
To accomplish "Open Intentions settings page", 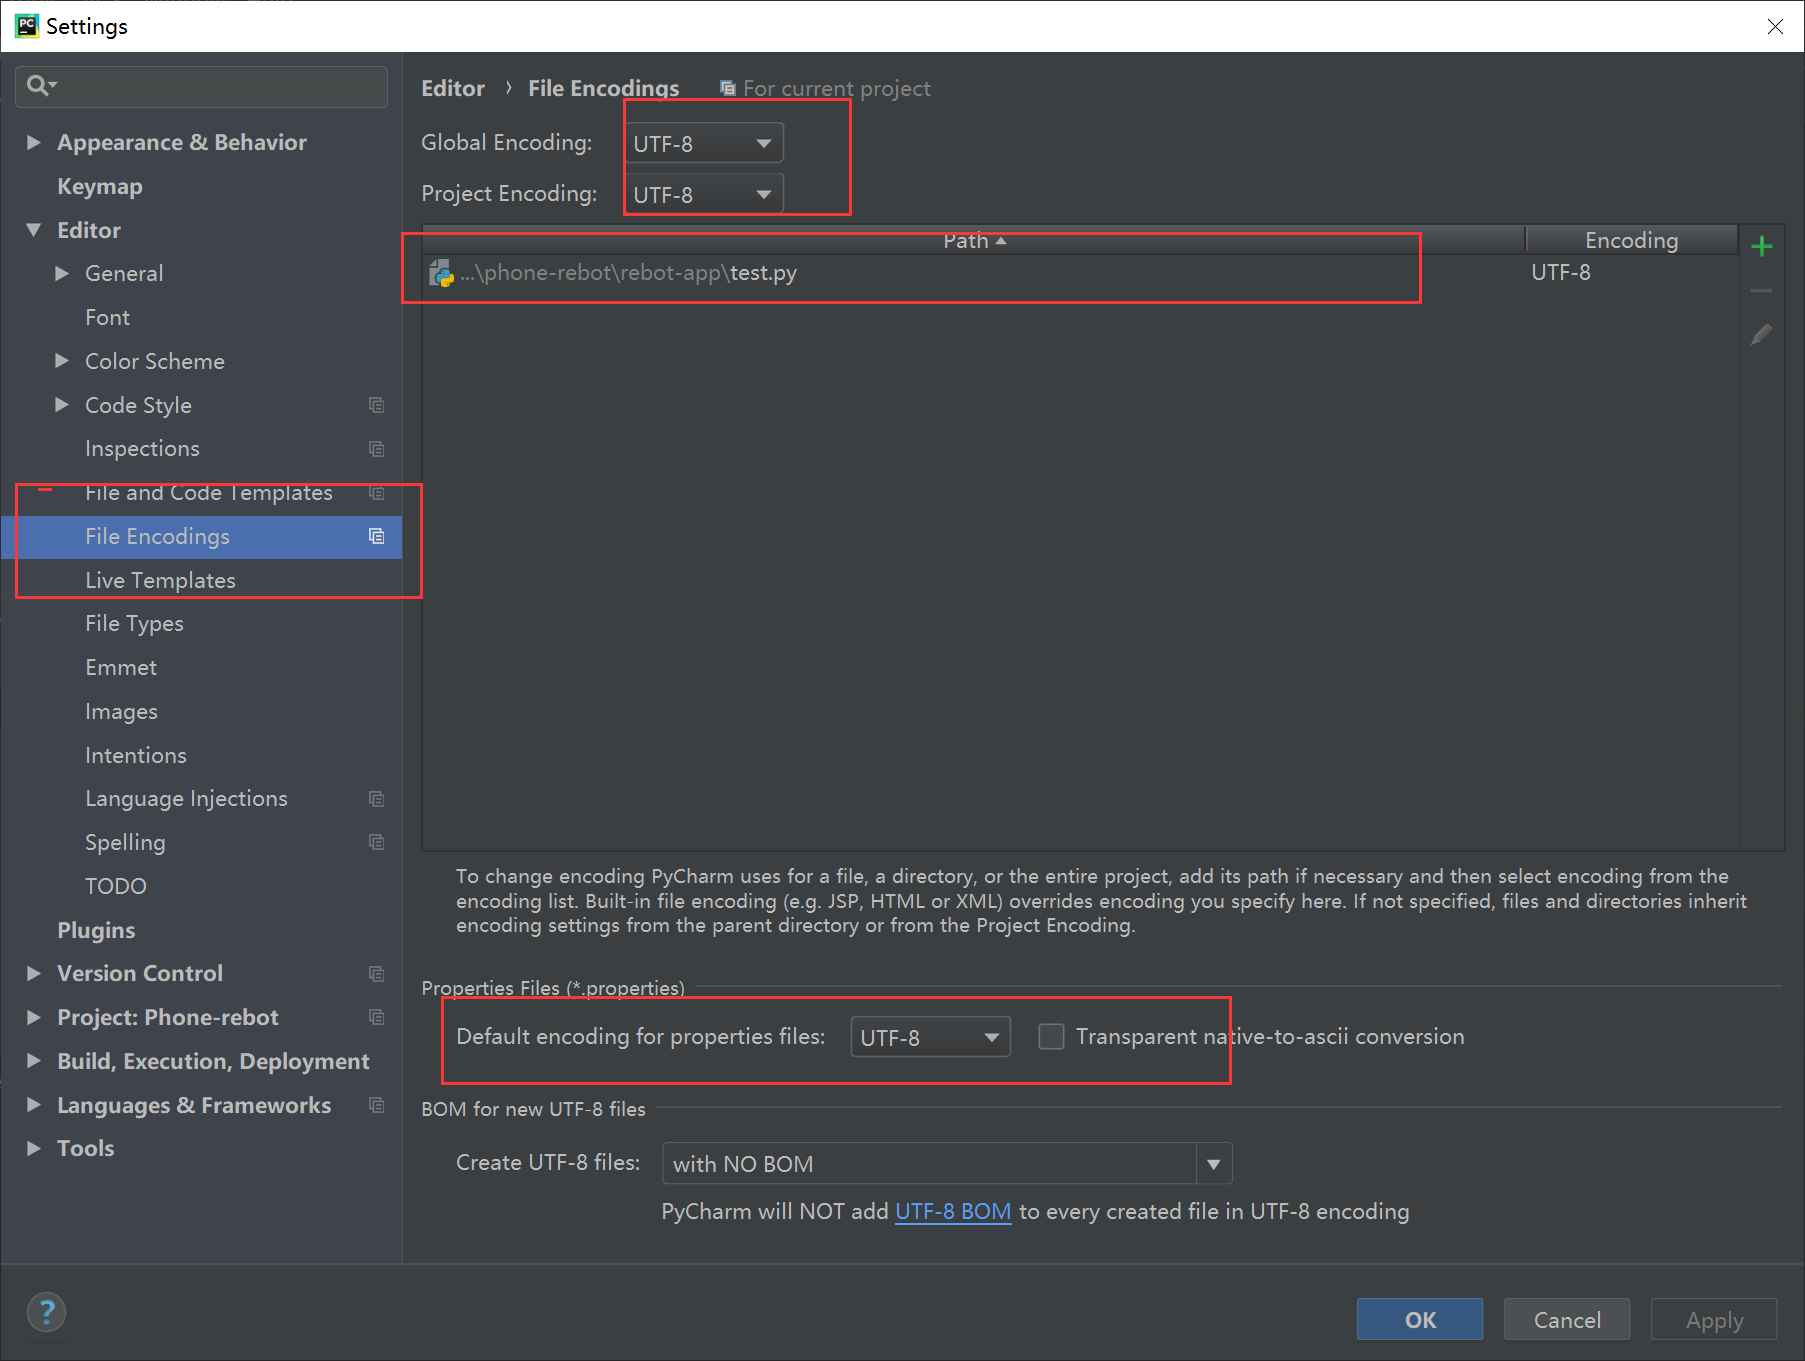I will (x=136, y=756).
